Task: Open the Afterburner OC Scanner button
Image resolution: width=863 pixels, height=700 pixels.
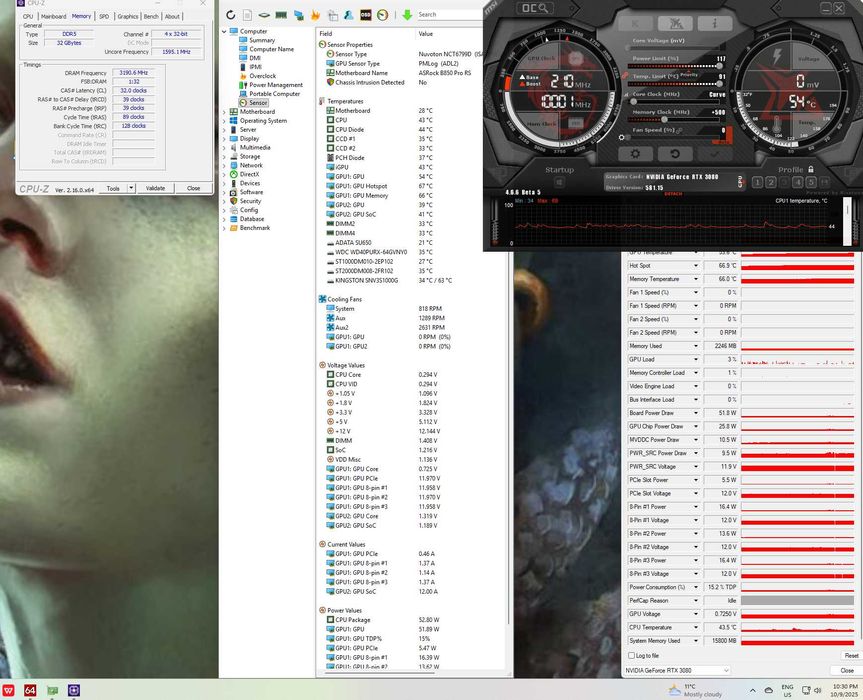Action: pos(535,8)
